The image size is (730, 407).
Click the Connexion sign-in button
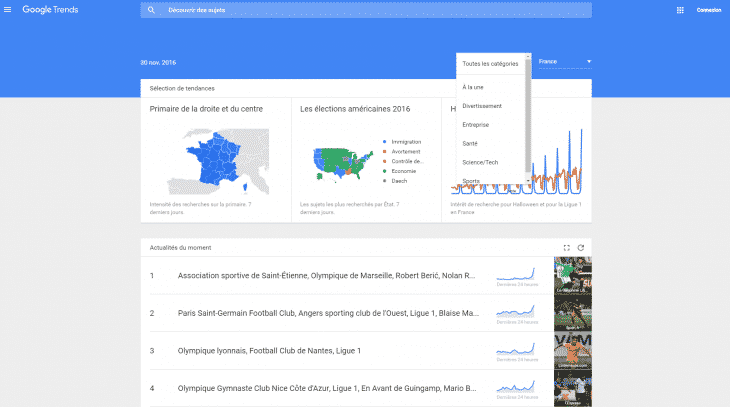[x=709, y=10]
